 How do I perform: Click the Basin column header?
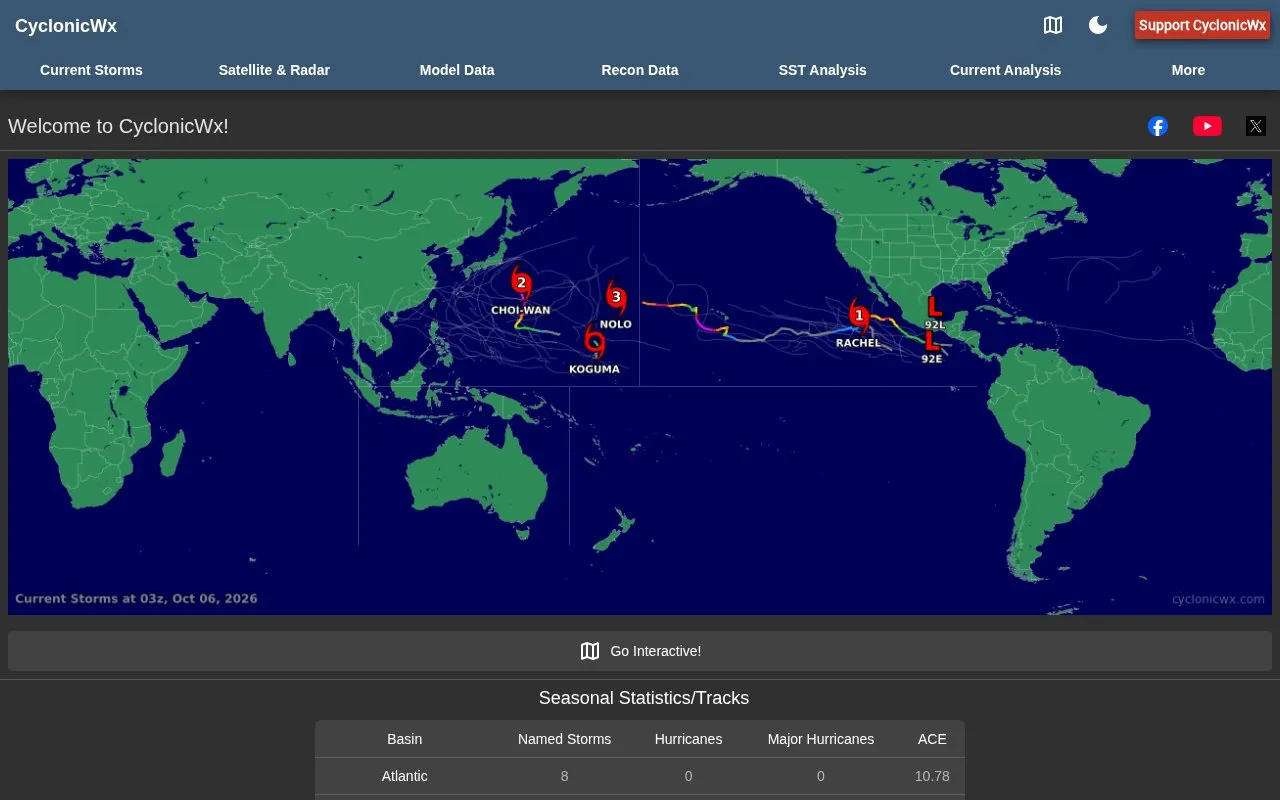[x=405, y=739]
